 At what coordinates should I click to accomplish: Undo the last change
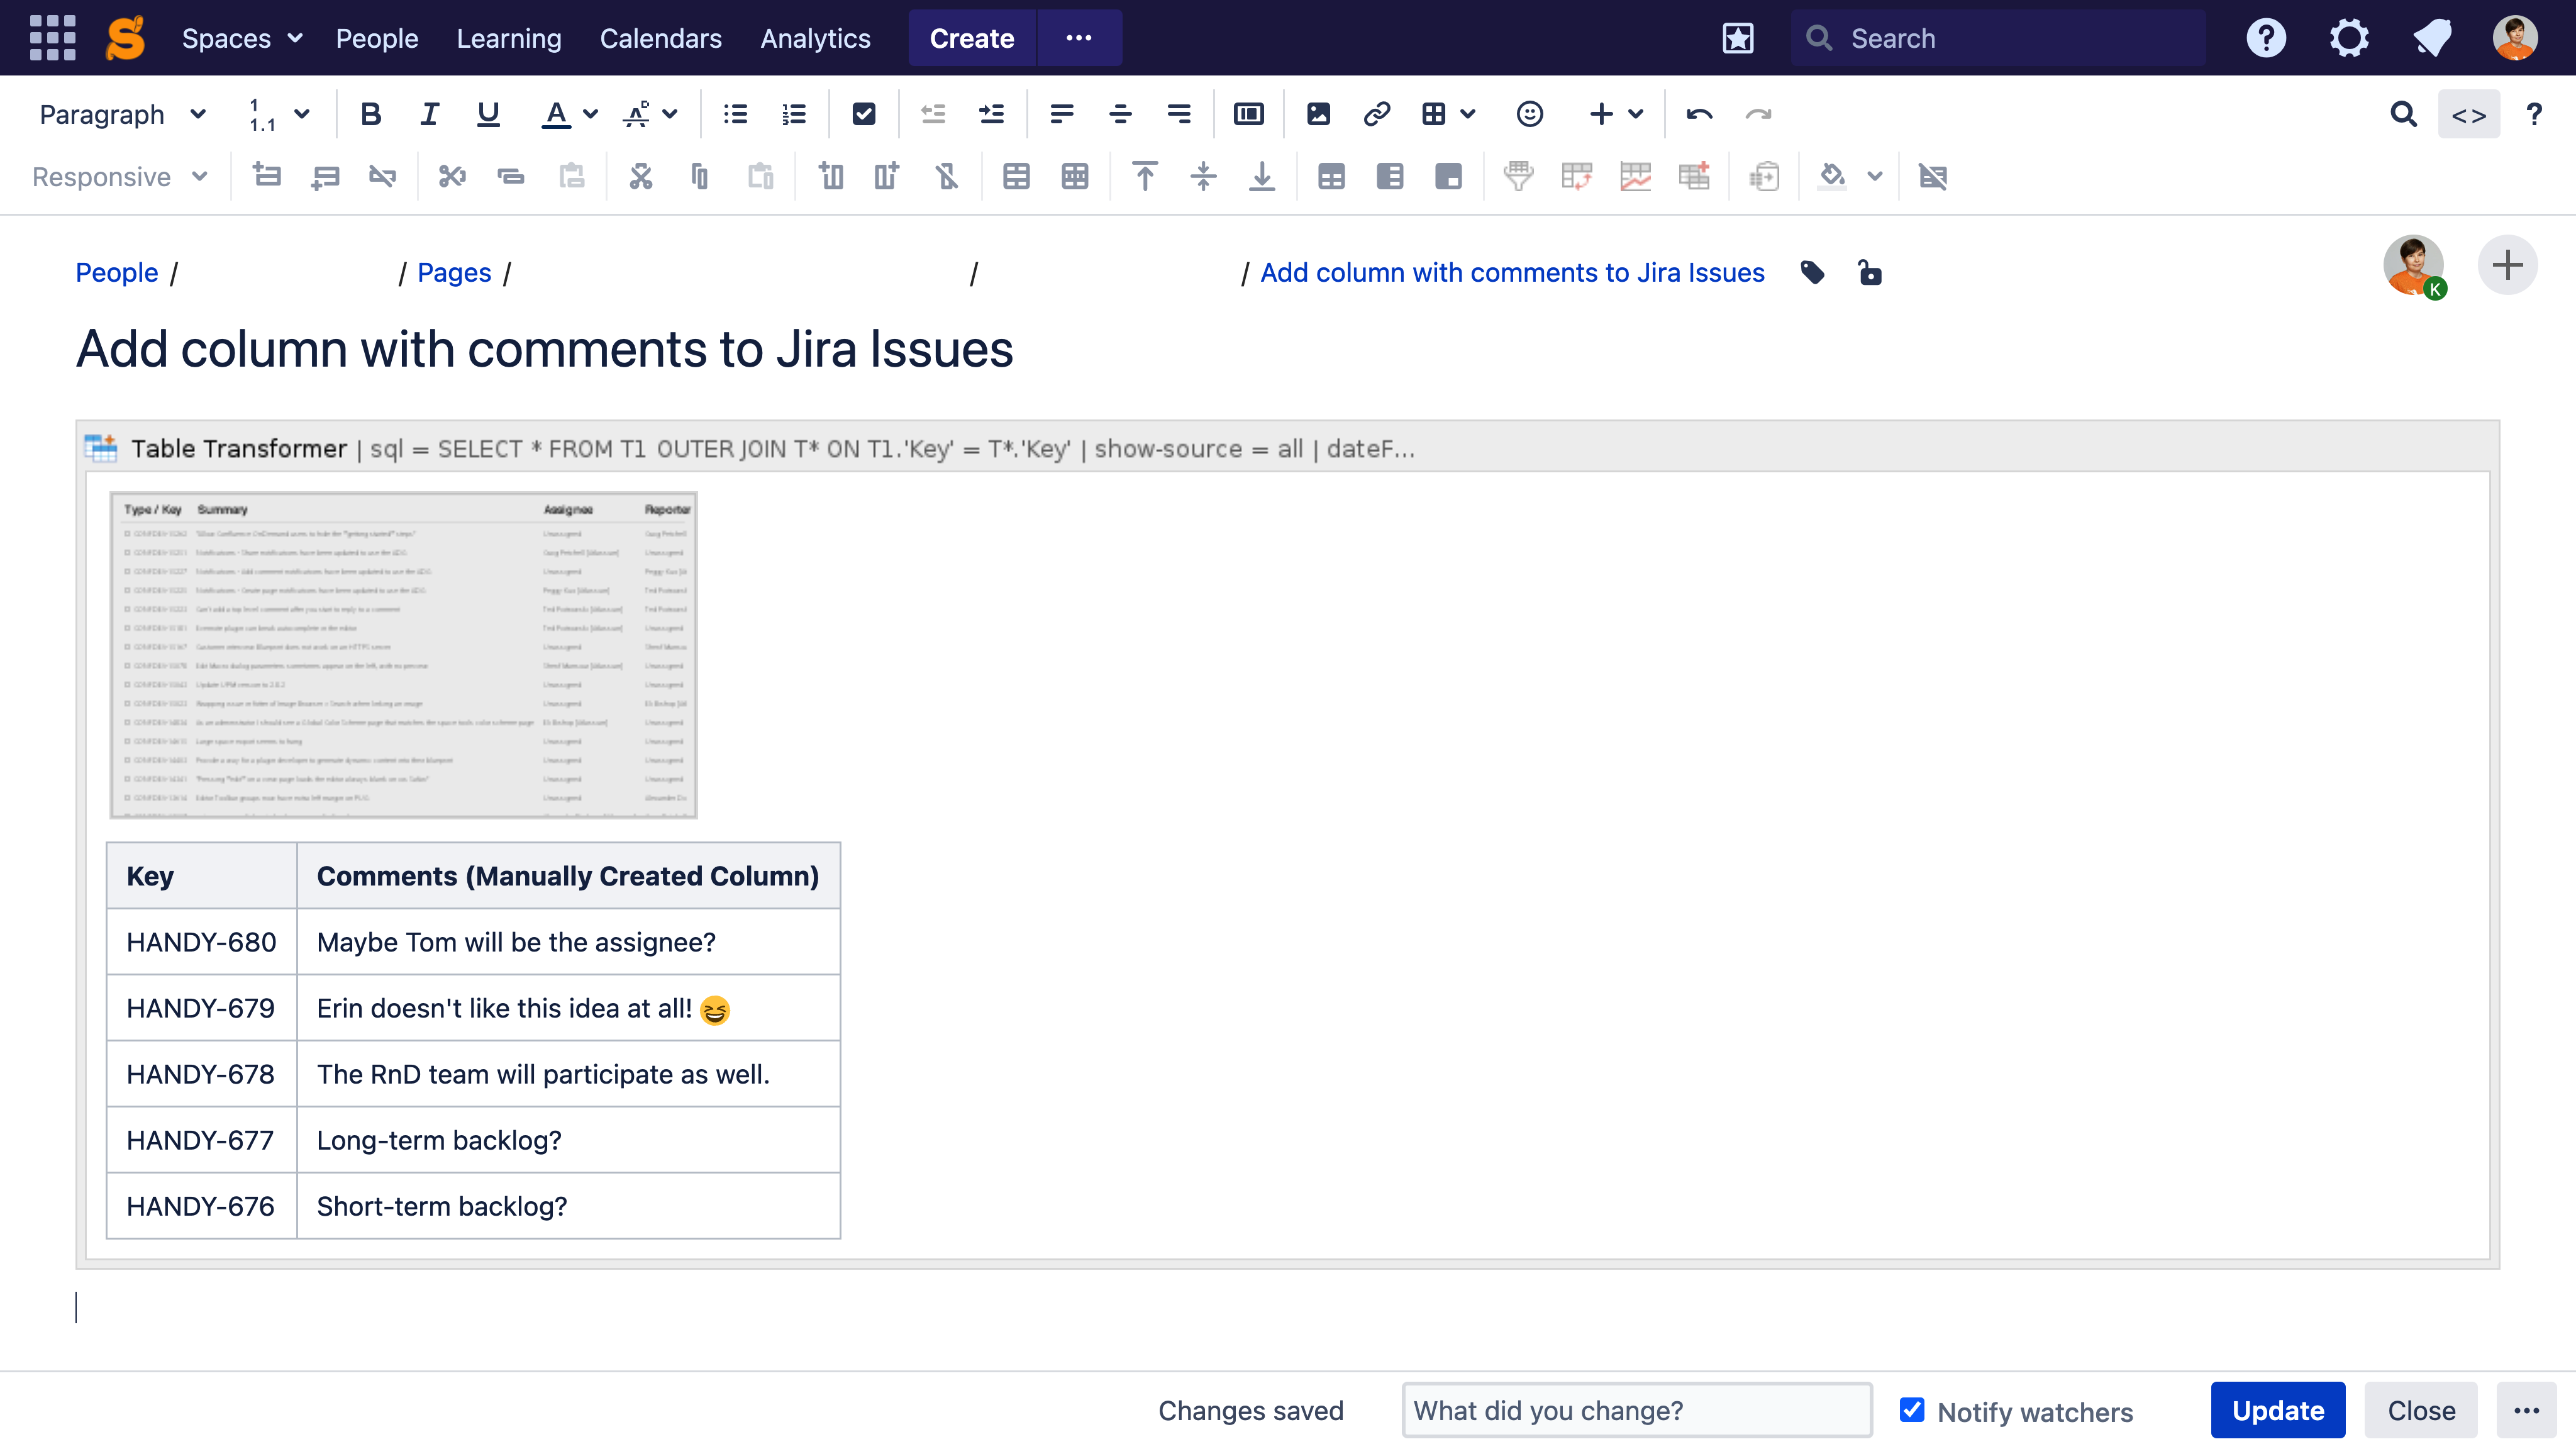pyautogui.click(x=1700, y=114)
